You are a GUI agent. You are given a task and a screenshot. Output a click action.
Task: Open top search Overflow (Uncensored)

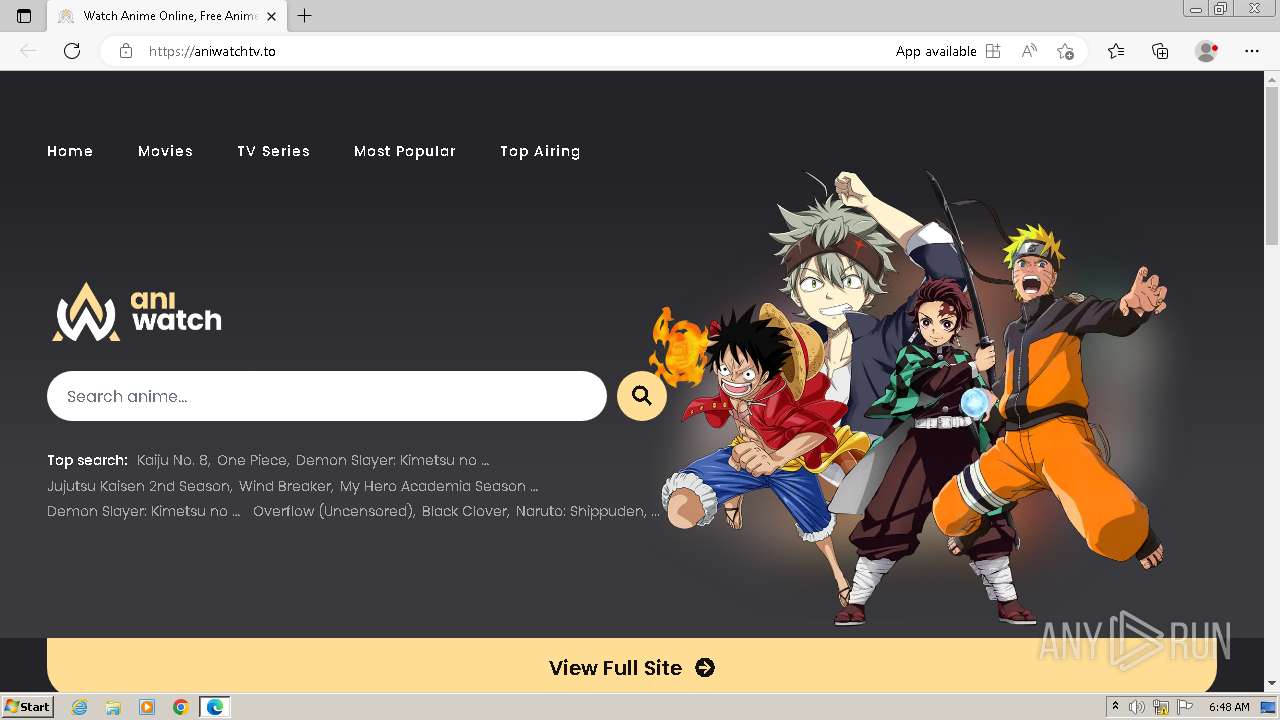(334, 511)
